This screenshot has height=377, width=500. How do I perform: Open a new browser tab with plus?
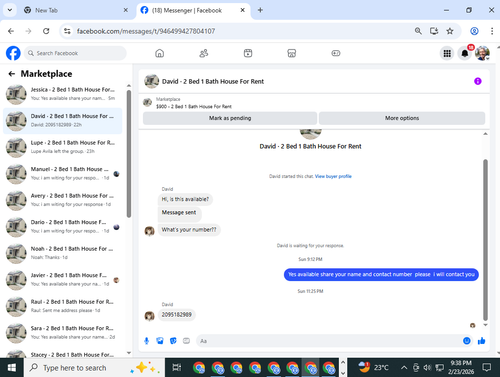click(260, 10)
